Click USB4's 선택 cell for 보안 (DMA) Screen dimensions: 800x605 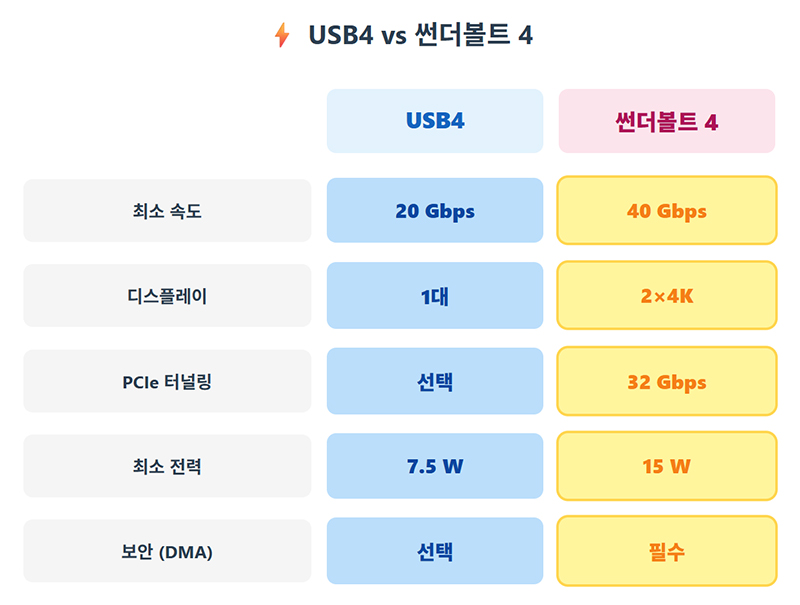[435, 551]
